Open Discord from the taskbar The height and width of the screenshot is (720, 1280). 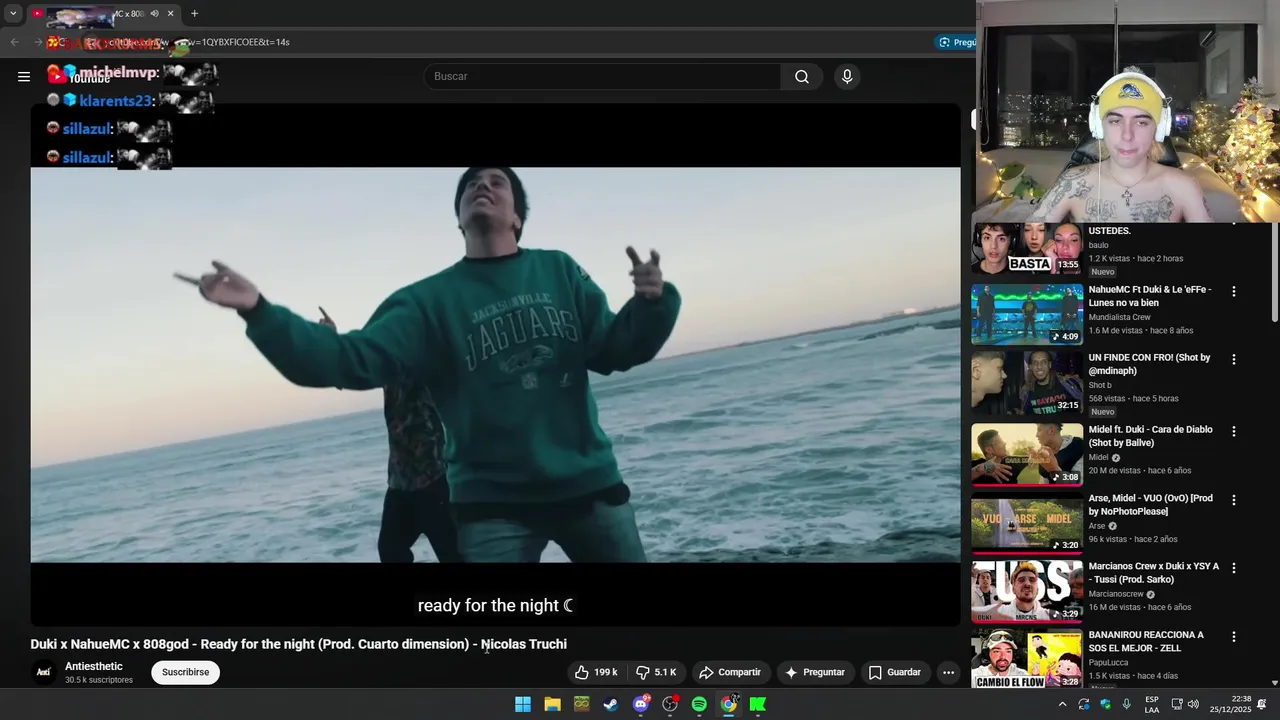pyautogui.click(x=641, y=704)
